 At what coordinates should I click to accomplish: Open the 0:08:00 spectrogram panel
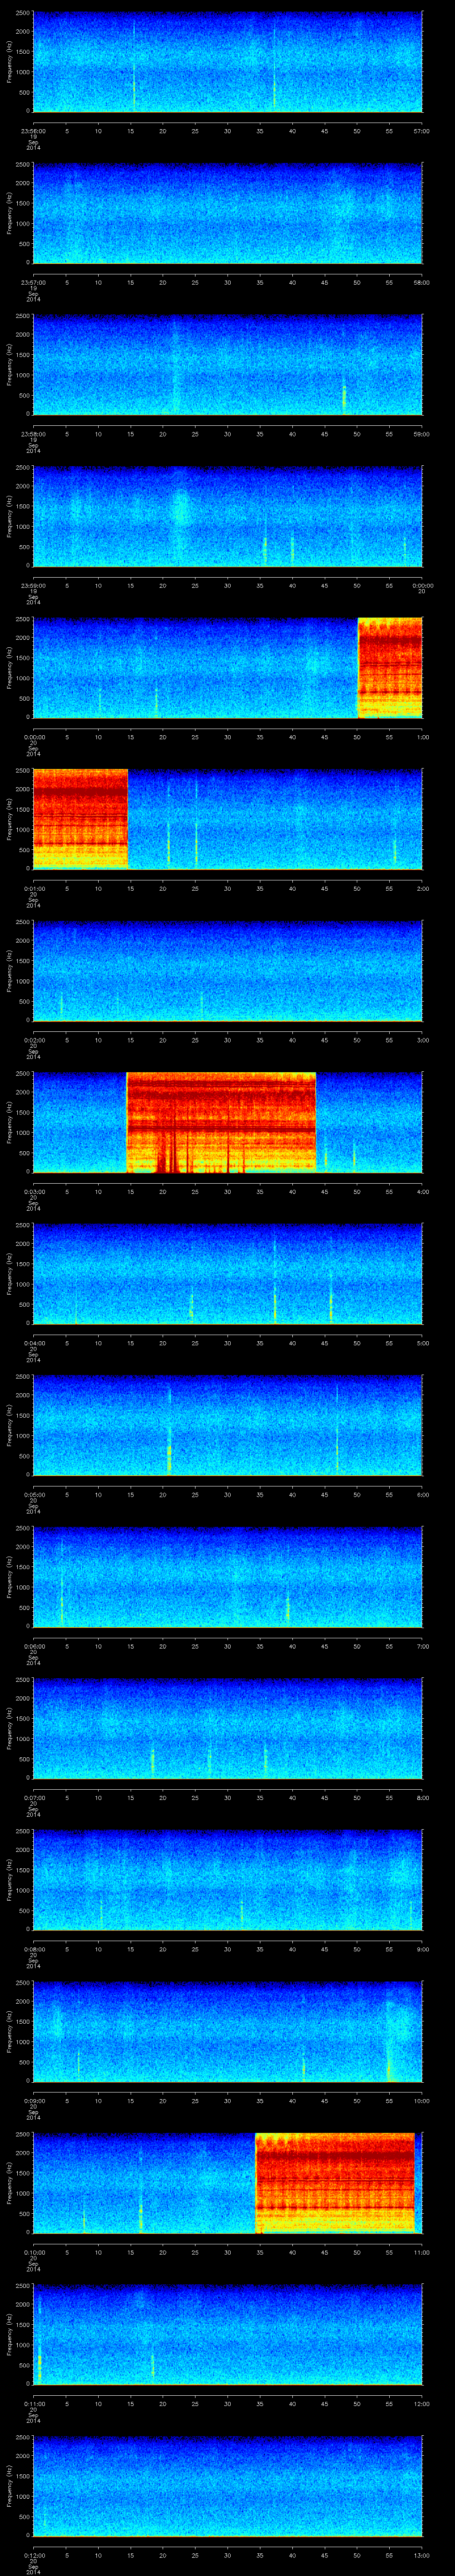point(227,1880)
